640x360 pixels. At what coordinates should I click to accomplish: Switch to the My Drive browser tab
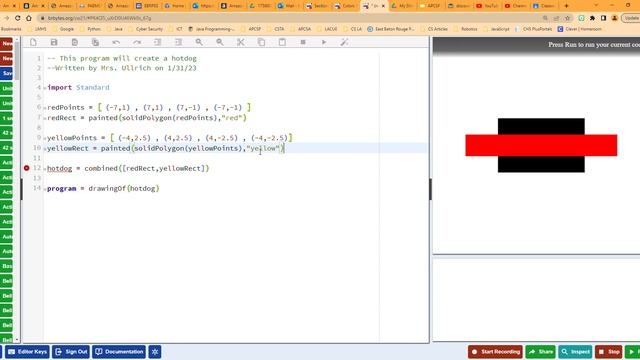coord(402,6)
